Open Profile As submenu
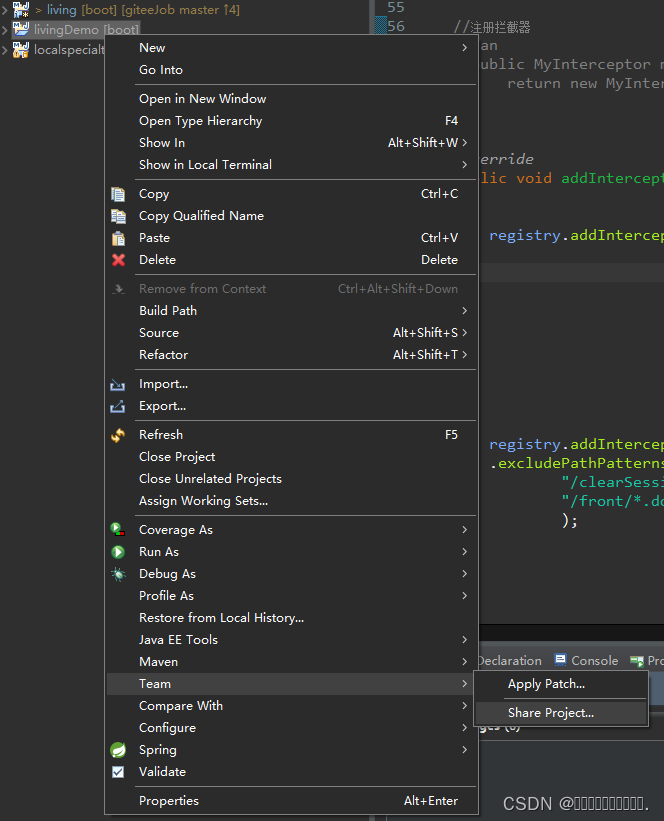 click(x=291, y=596)
